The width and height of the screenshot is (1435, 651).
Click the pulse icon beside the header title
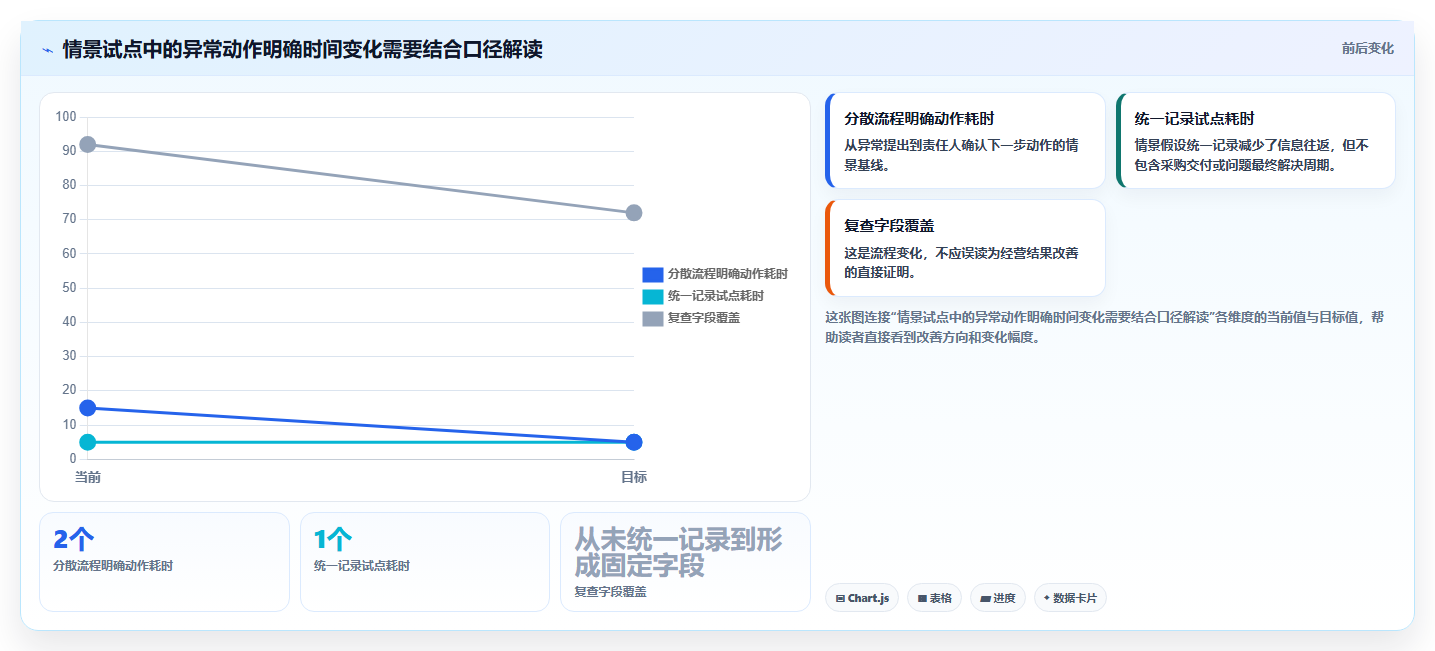click(47, 50)
